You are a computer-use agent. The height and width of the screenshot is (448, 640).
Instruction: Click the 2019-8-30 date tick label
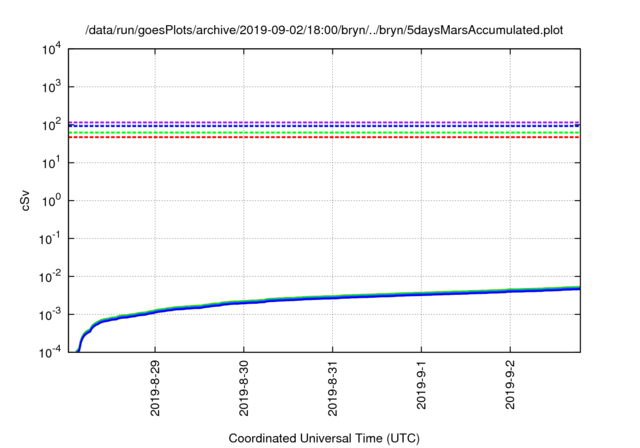(x=244, y=388)
